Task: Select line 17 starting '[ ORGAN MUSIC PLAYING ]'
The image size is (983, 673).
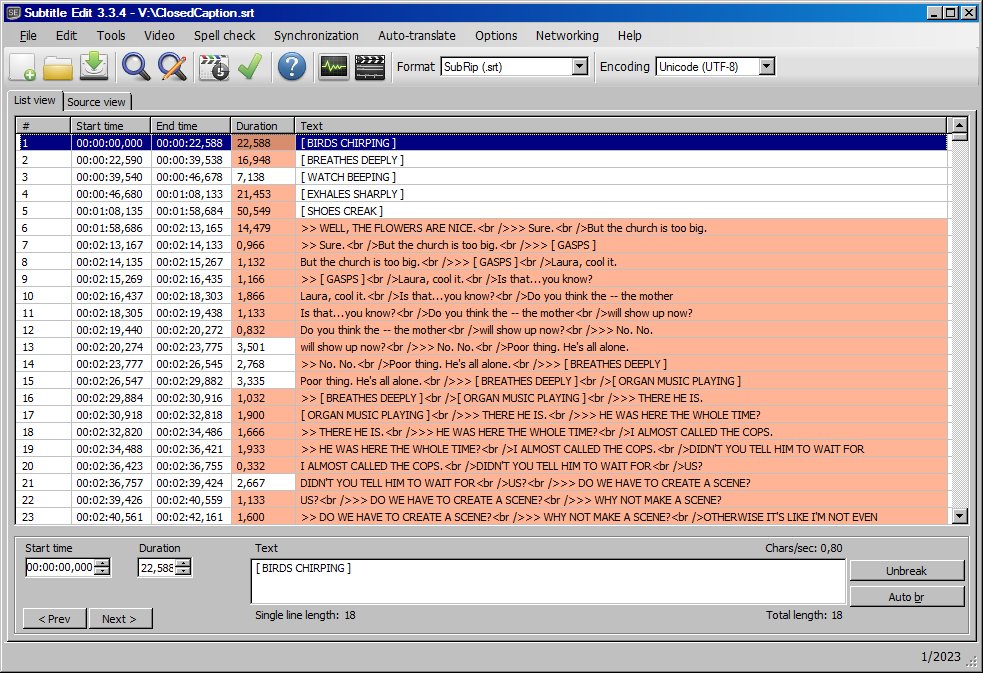Action: 481,415
